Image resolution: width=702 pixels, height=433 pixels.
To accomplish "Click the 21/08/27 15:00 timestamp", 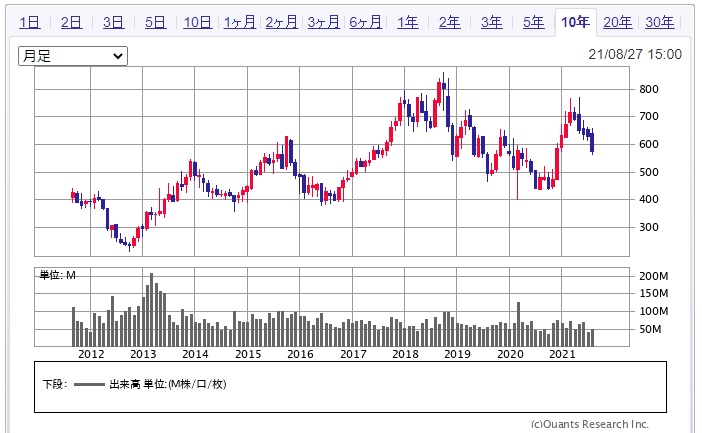I will (x=635, y=55).
